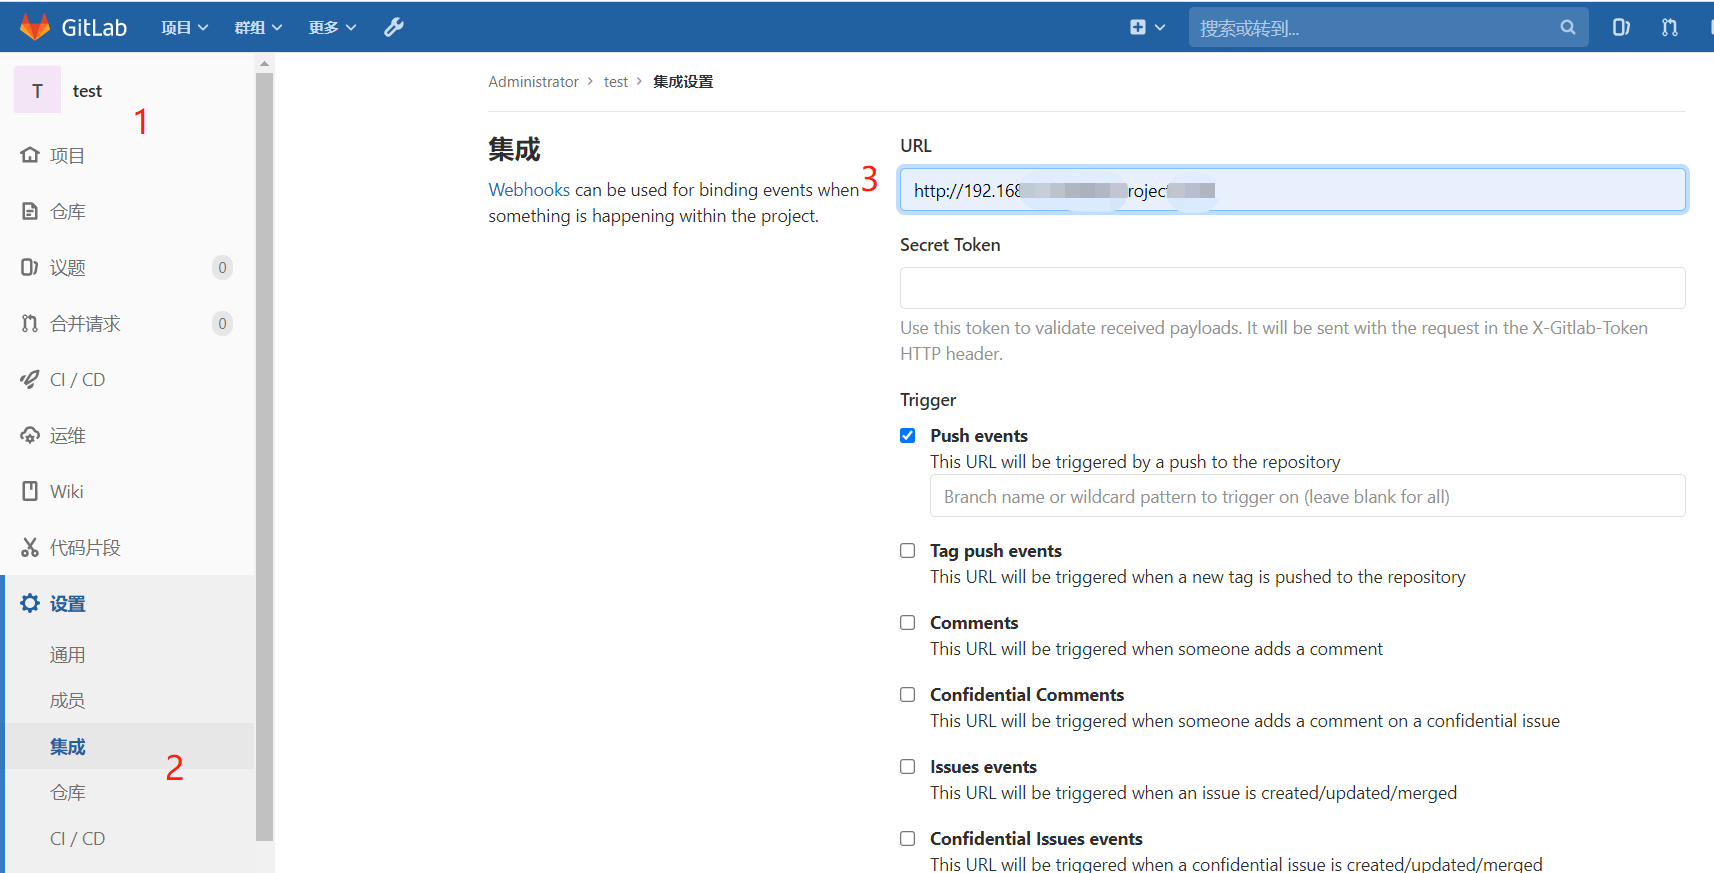Enable the Confidential Issues events checkbox
Viewport: 1714px width, 873px height.
(x=907, y=838)
